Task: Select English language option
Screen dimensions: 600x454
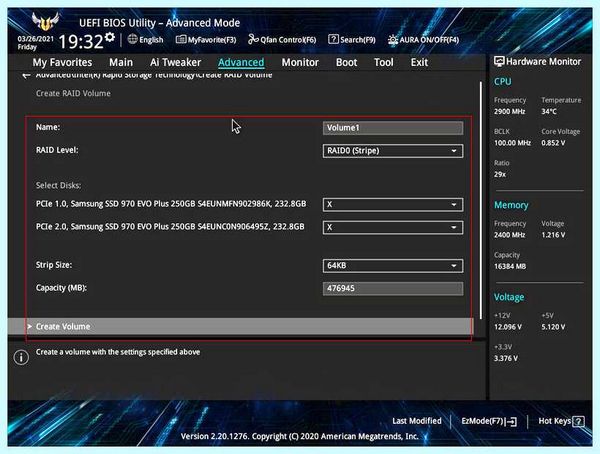Action: pyautogui.click(x=151, y=39)
